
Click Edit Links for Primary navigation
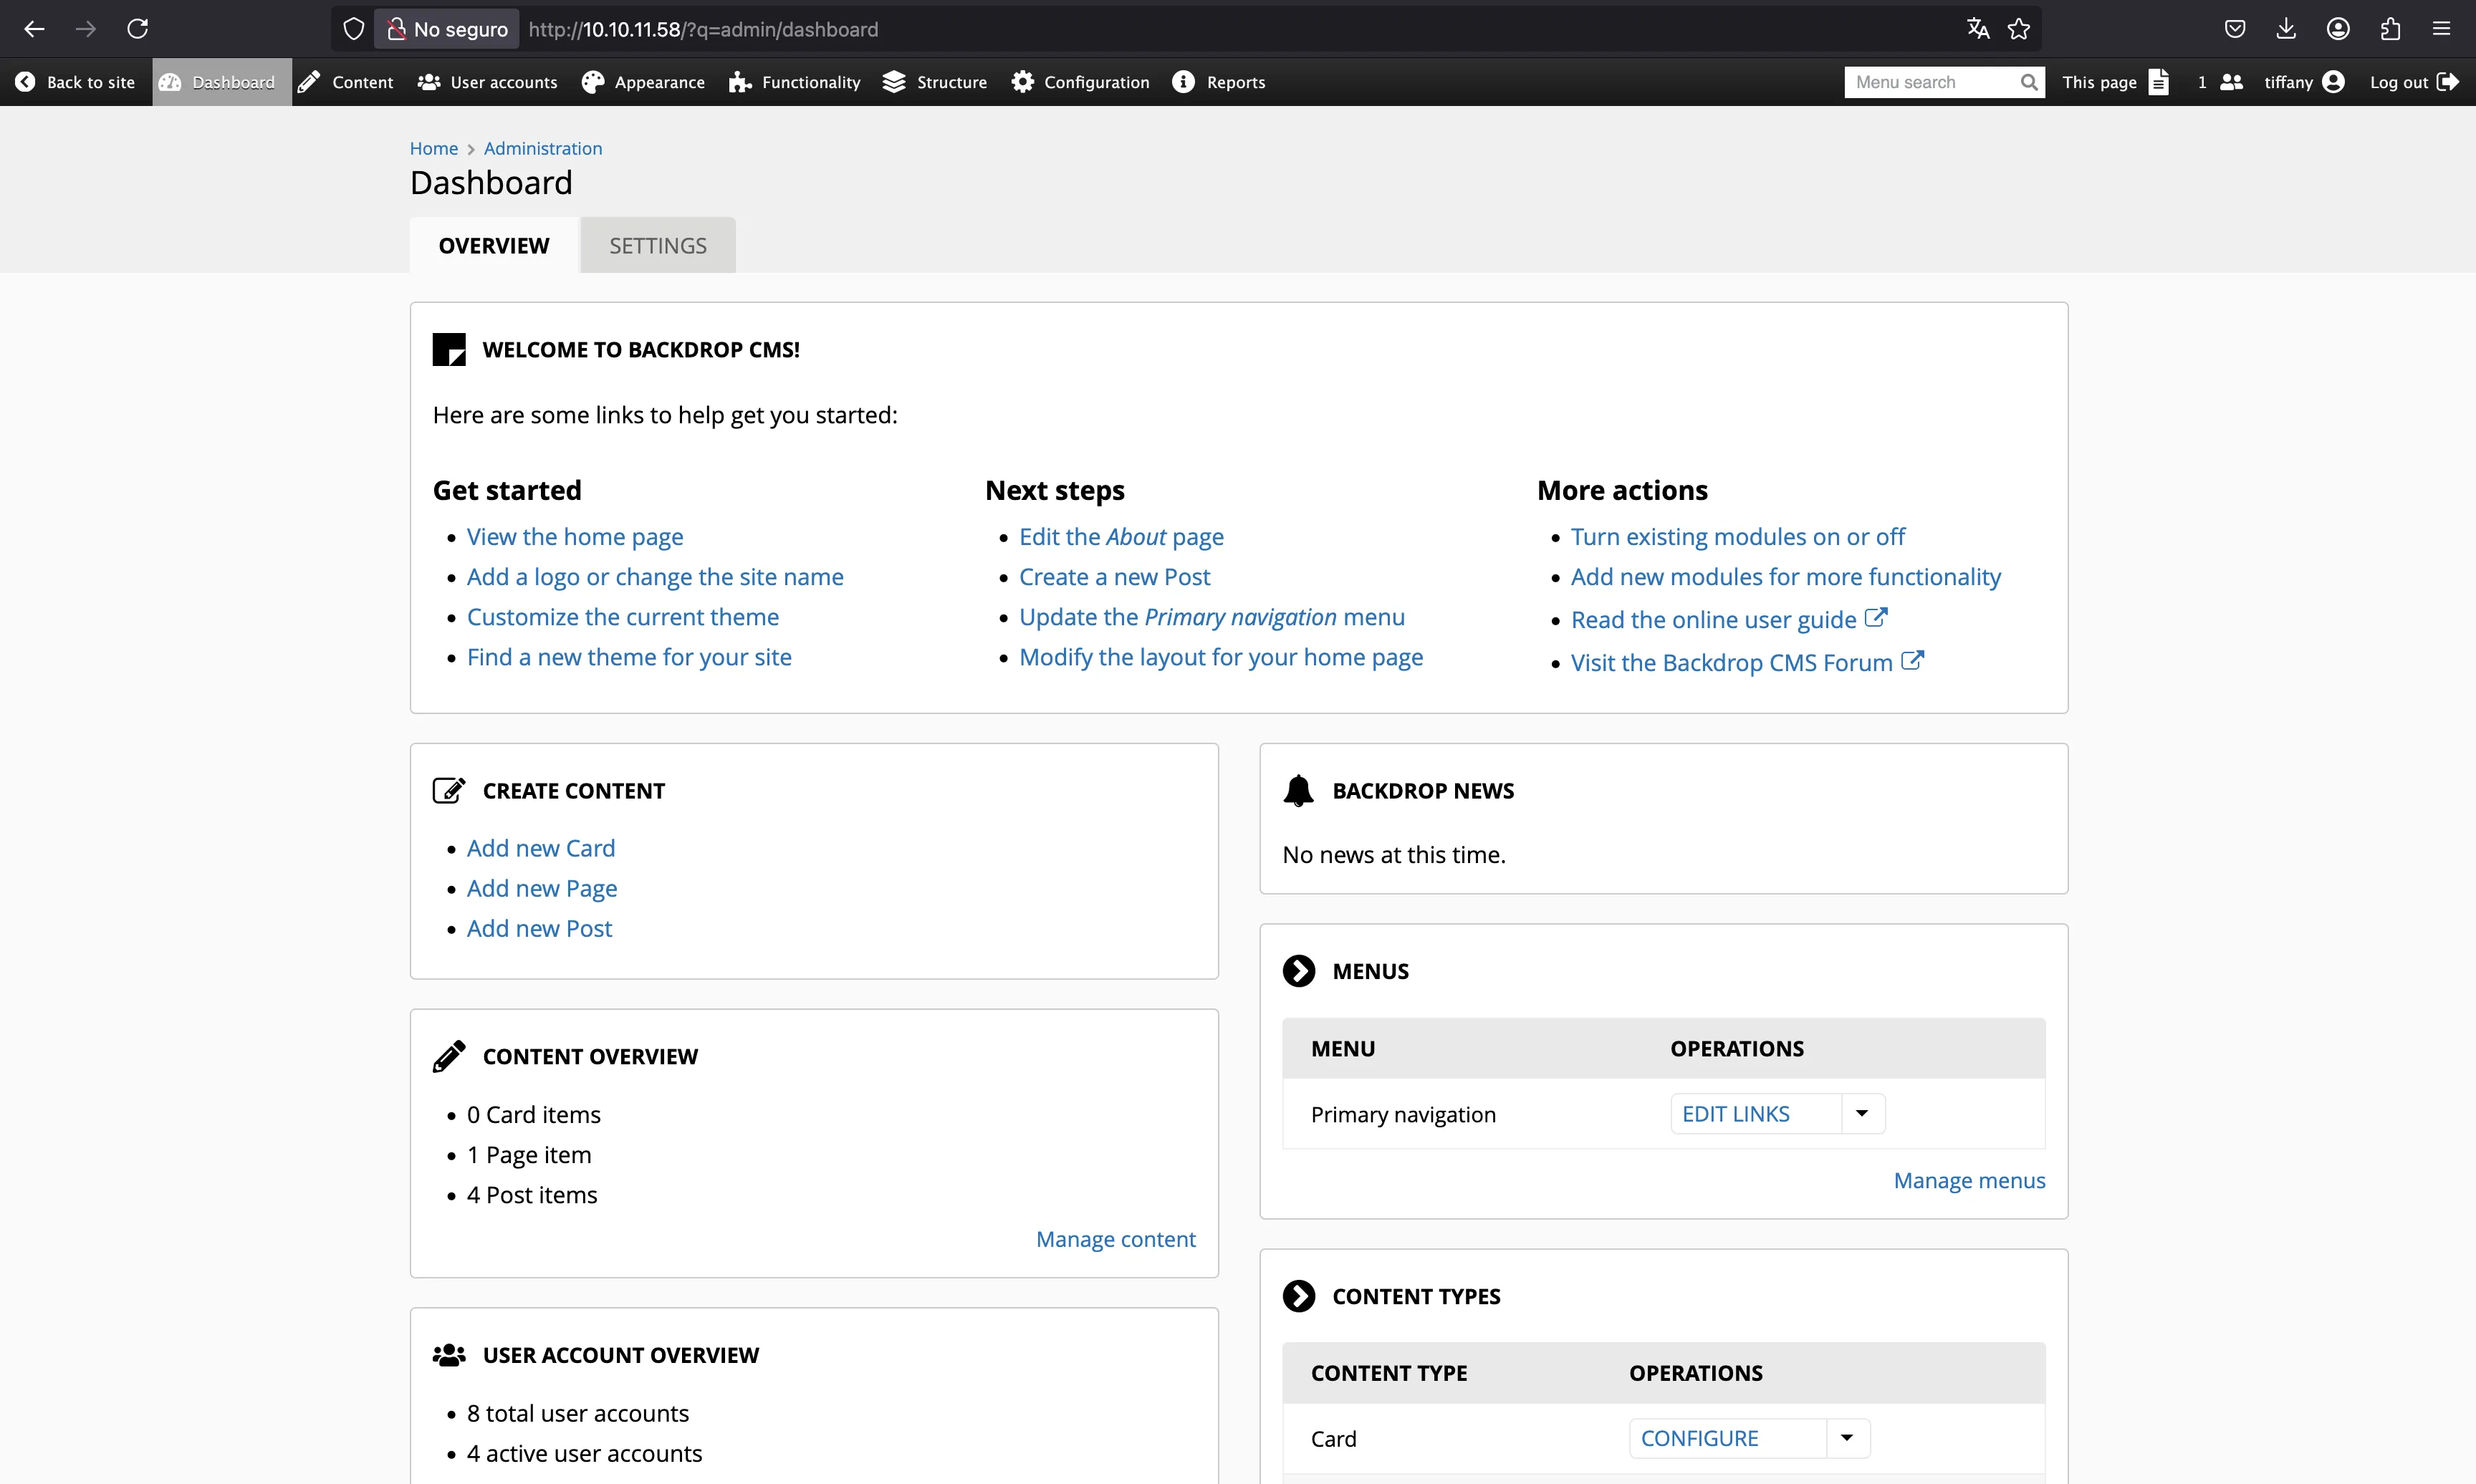(x=1736, y=1113)
